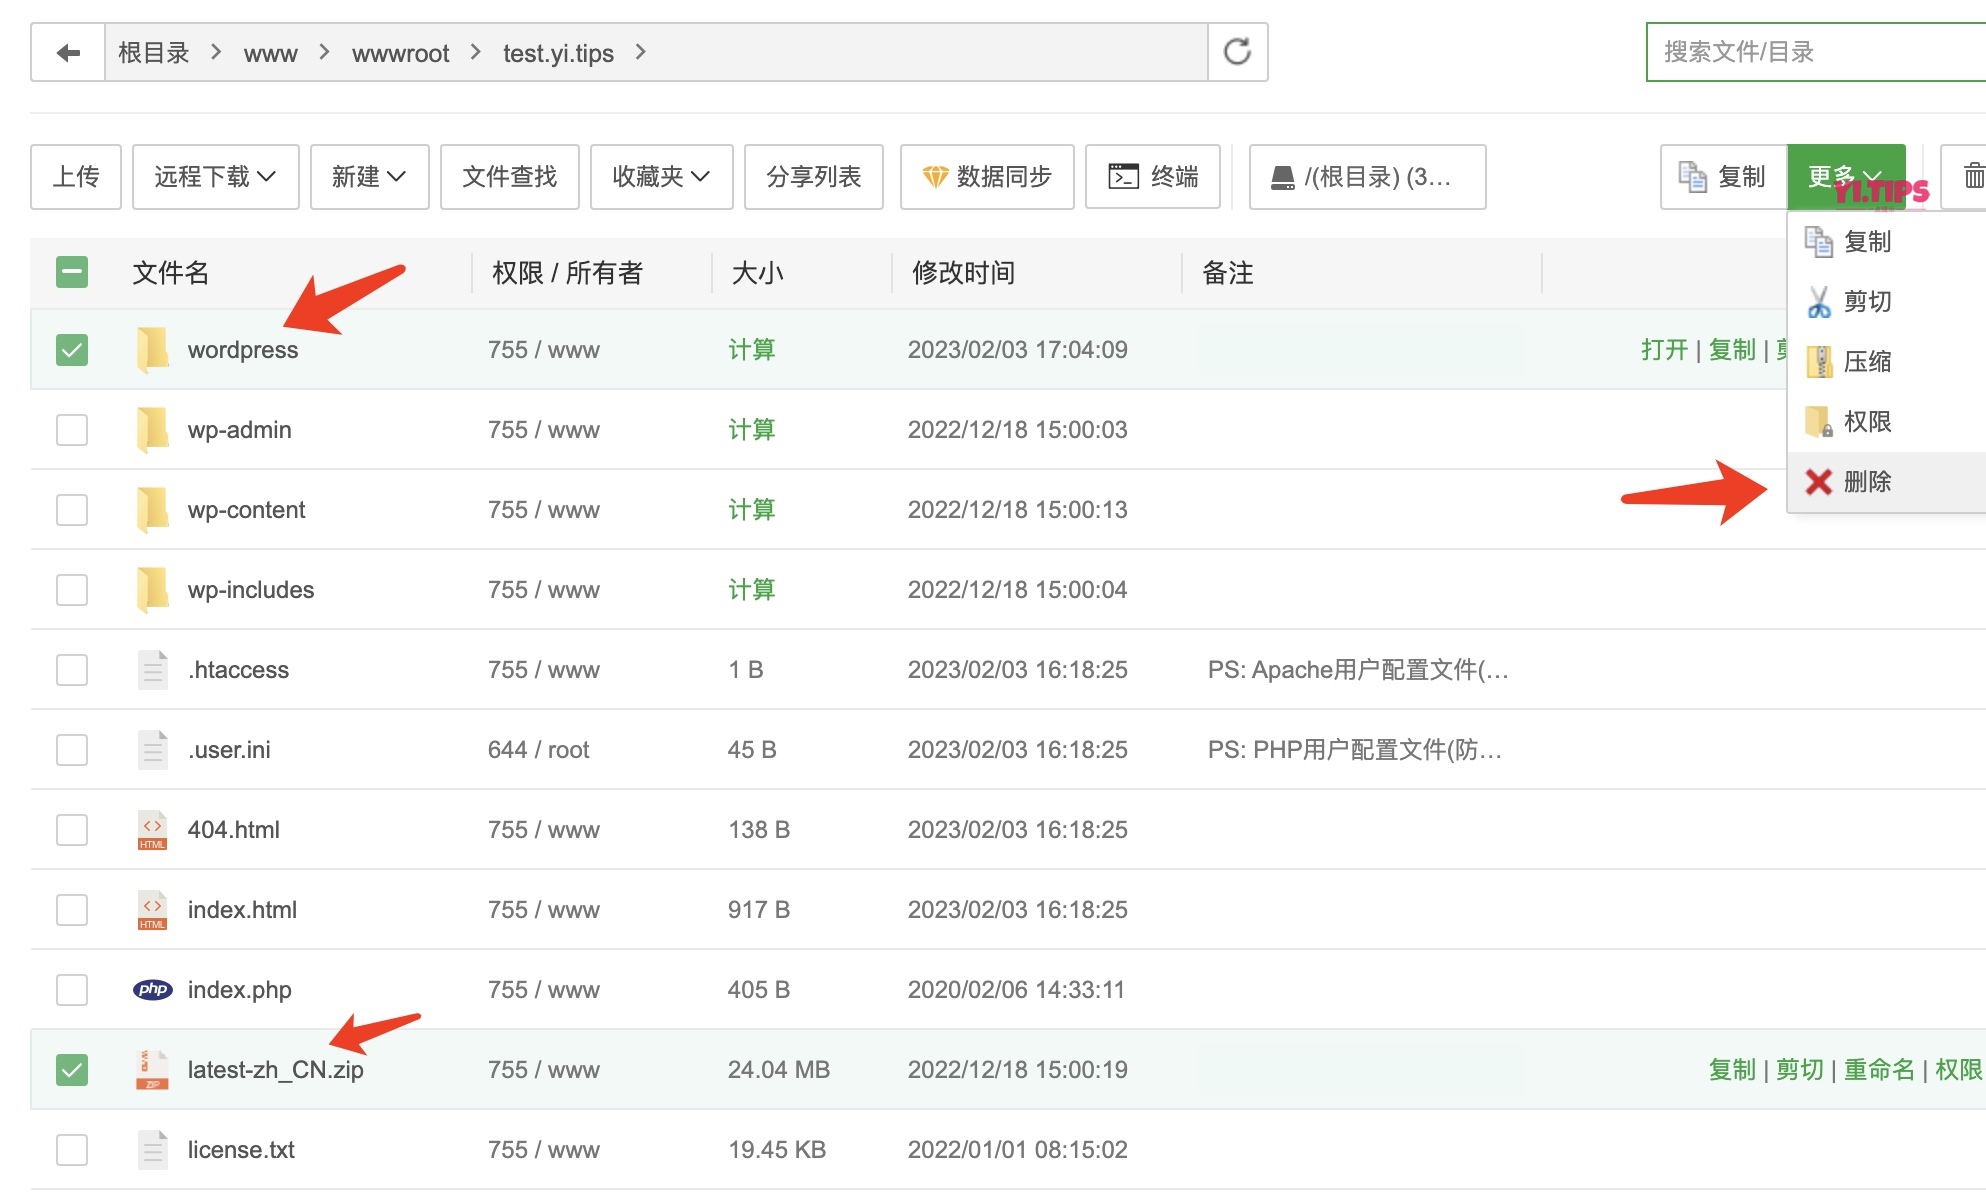Click the back navigation arrow
Screen dimensions: 1986x1192
[x=67, y=51]
